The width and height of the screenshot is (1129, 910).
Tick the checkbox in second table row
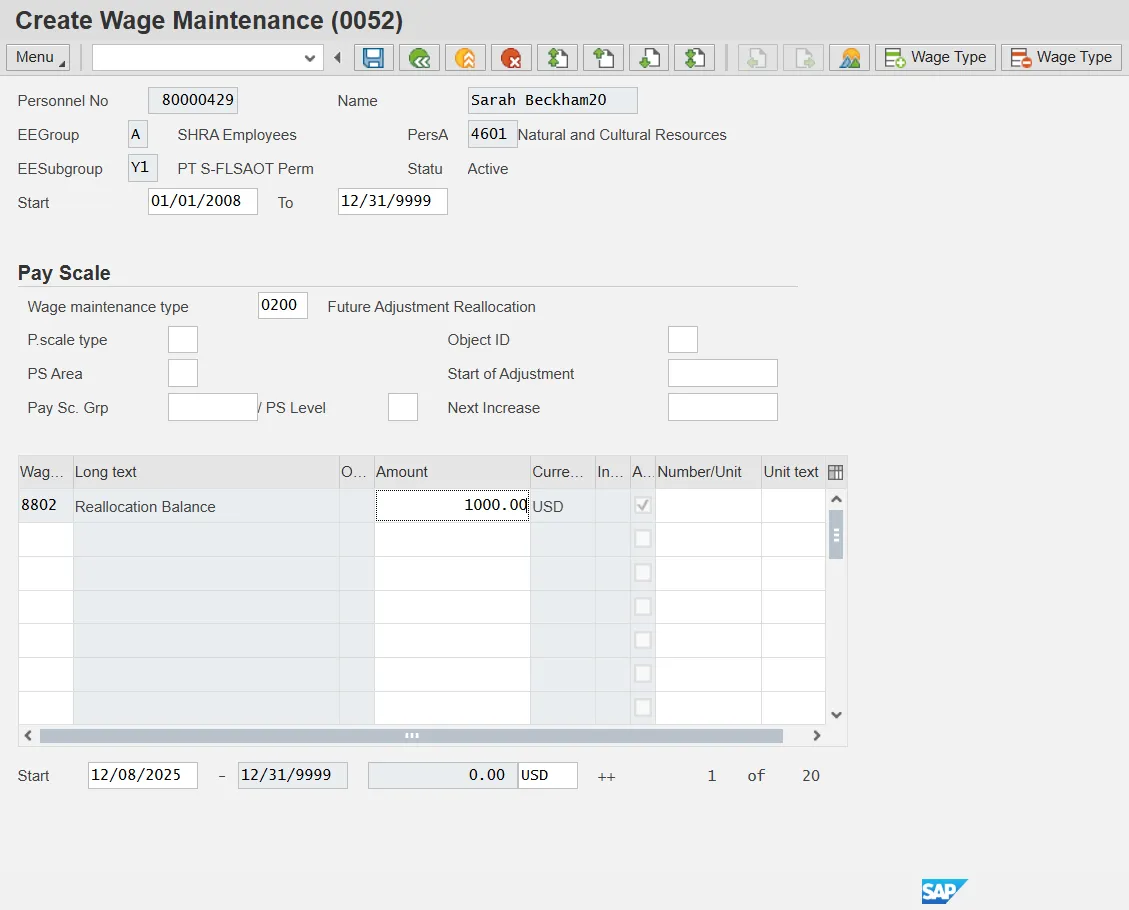click(x=643, y=539)
